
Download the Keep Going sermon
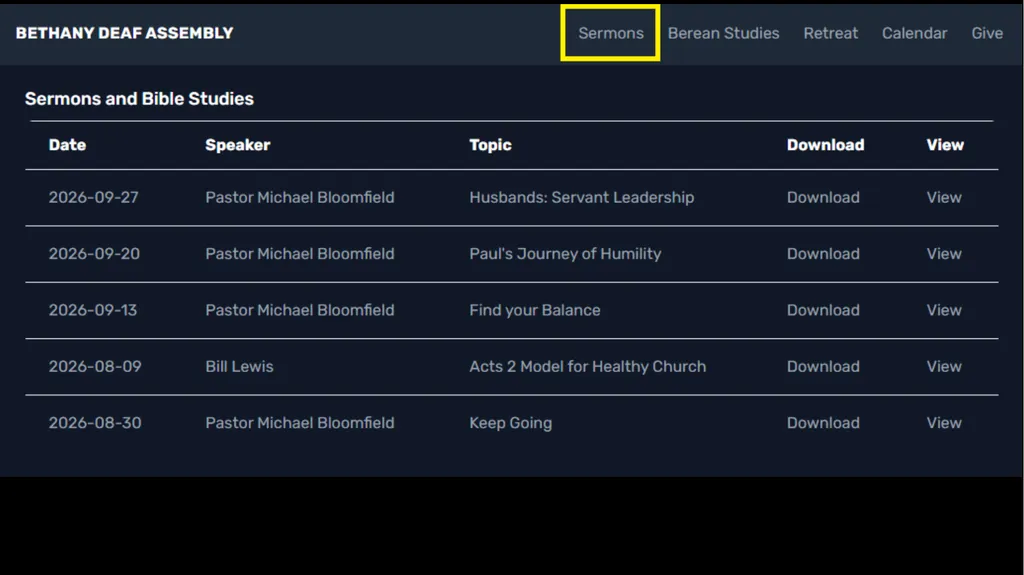pos(823,423)
